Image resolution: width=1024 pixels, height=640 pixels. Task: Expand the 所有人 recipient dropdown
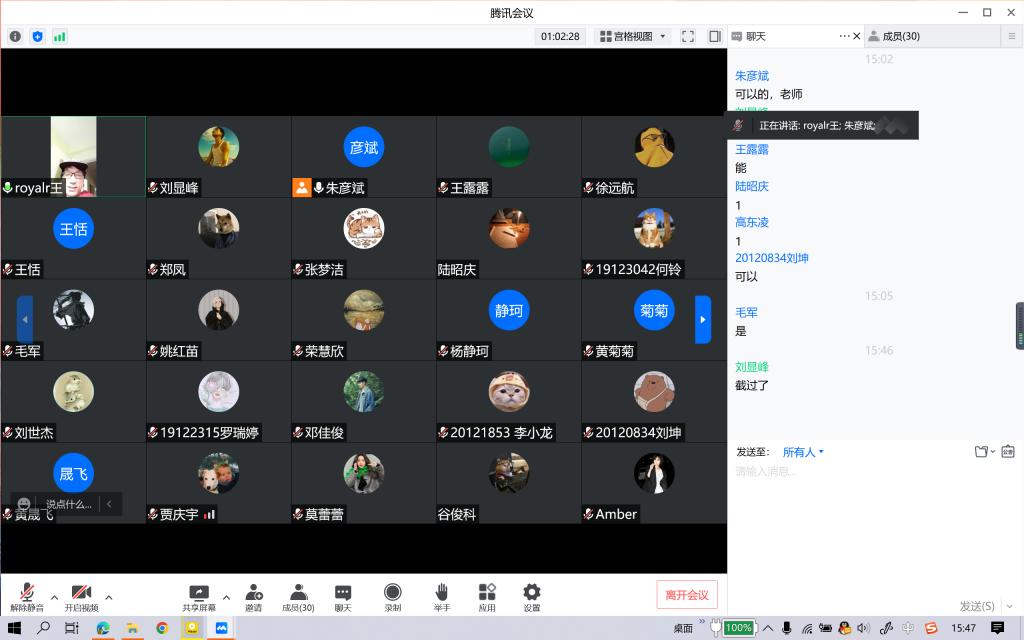[803, 452]
